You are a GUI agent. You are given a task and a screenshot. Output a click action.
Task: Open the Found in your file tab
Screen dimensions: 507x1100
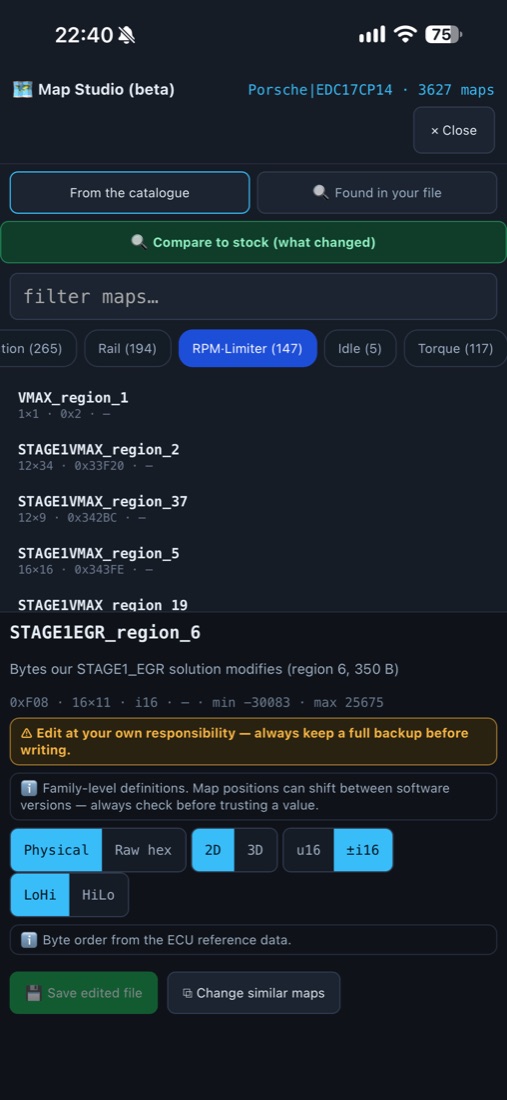377,192
